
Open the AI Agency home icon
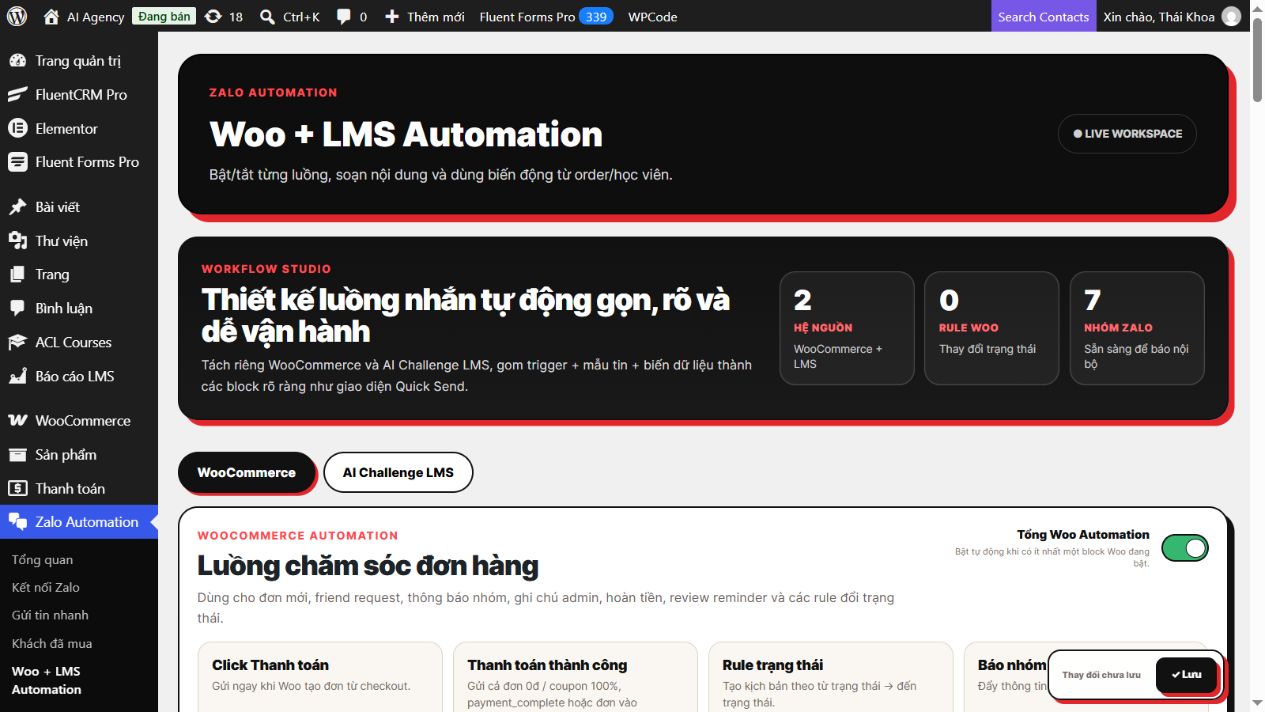52,16
